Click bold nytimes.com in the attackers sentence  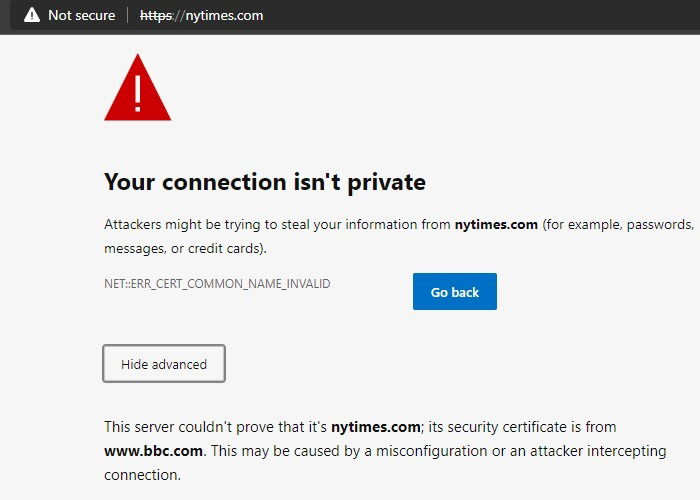496,225
